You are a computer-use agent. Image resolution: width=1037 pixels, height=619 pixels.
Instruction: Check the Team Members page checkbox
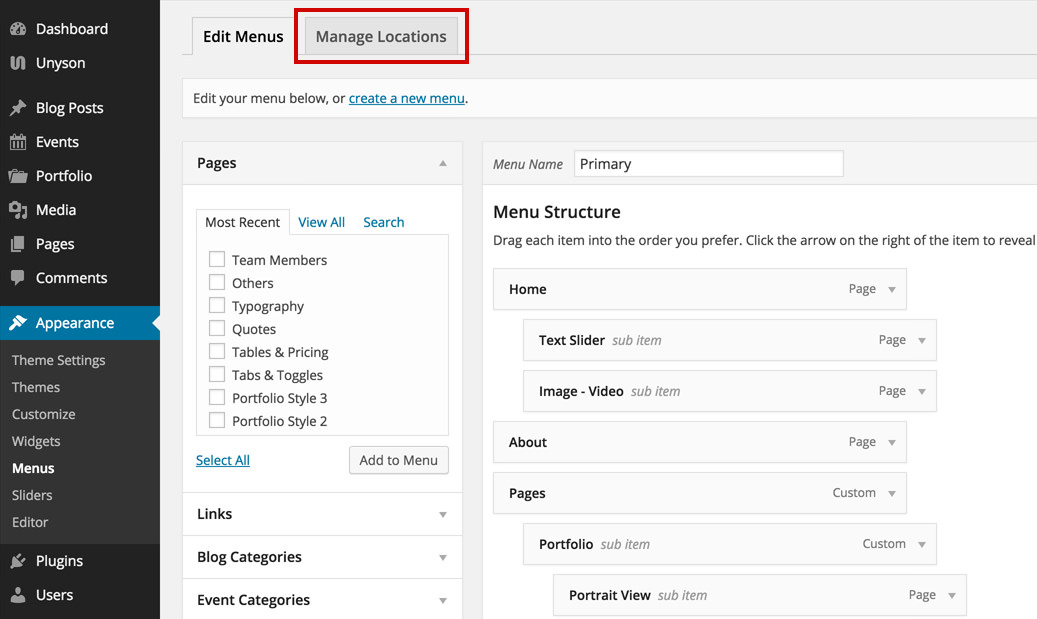[x=217, y=259]
